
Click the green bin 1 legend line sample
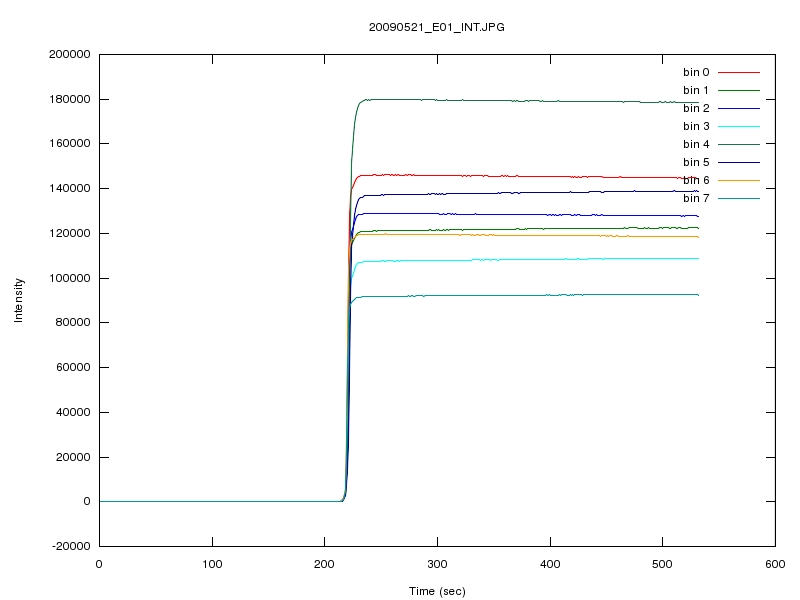[739, 90]
